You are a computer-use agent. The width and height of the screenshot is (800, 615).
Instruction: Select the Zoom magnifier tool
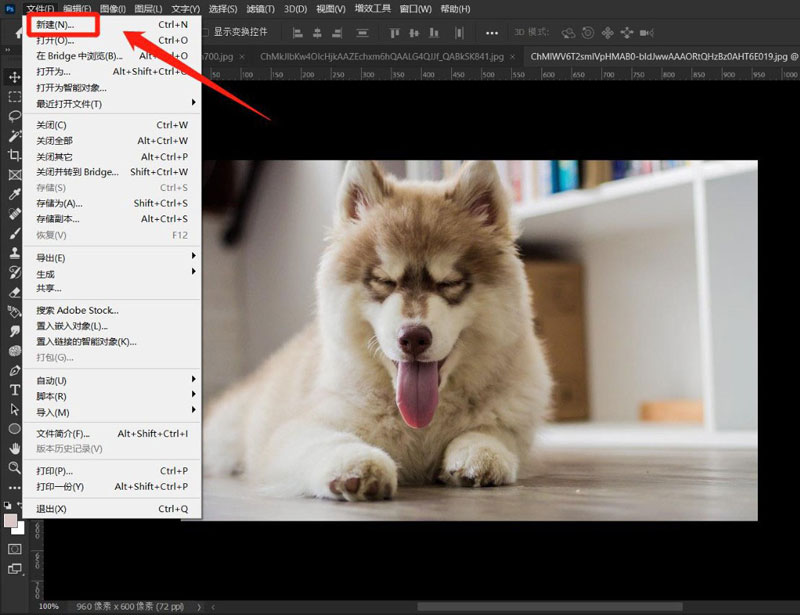point(14,467)
